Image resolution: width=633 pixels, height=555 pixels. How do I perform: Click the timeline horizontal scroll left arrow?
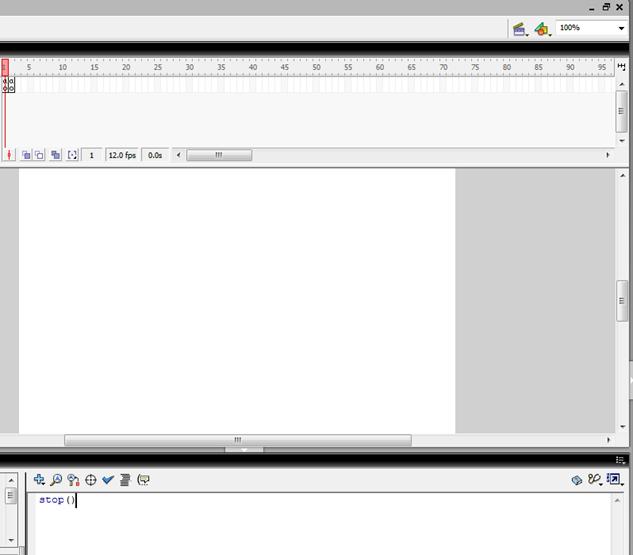pos(178,155)
